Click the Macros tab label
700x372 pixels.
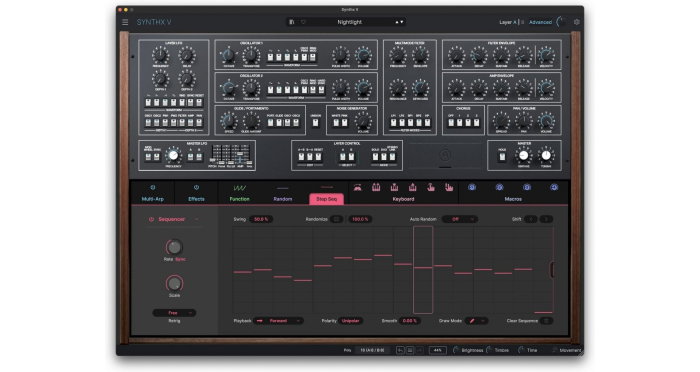point(513,199)
